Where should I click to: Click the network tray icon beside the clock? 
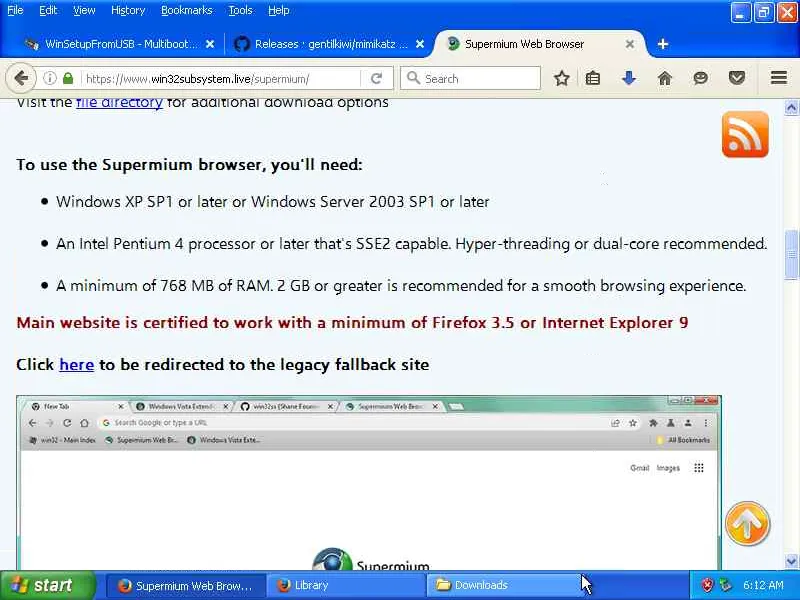(x=725, y=585)
